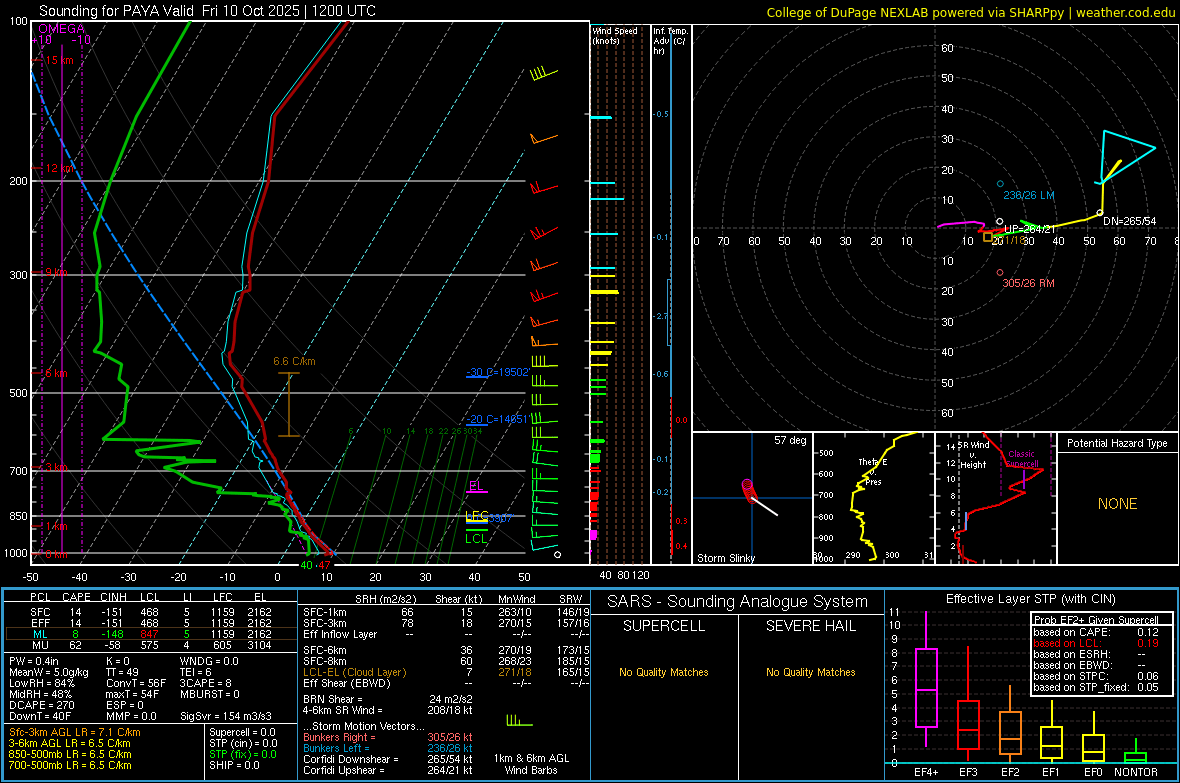Select the Sfc-3km AGL LR line

pyautogui.click(x=75, y=732)
